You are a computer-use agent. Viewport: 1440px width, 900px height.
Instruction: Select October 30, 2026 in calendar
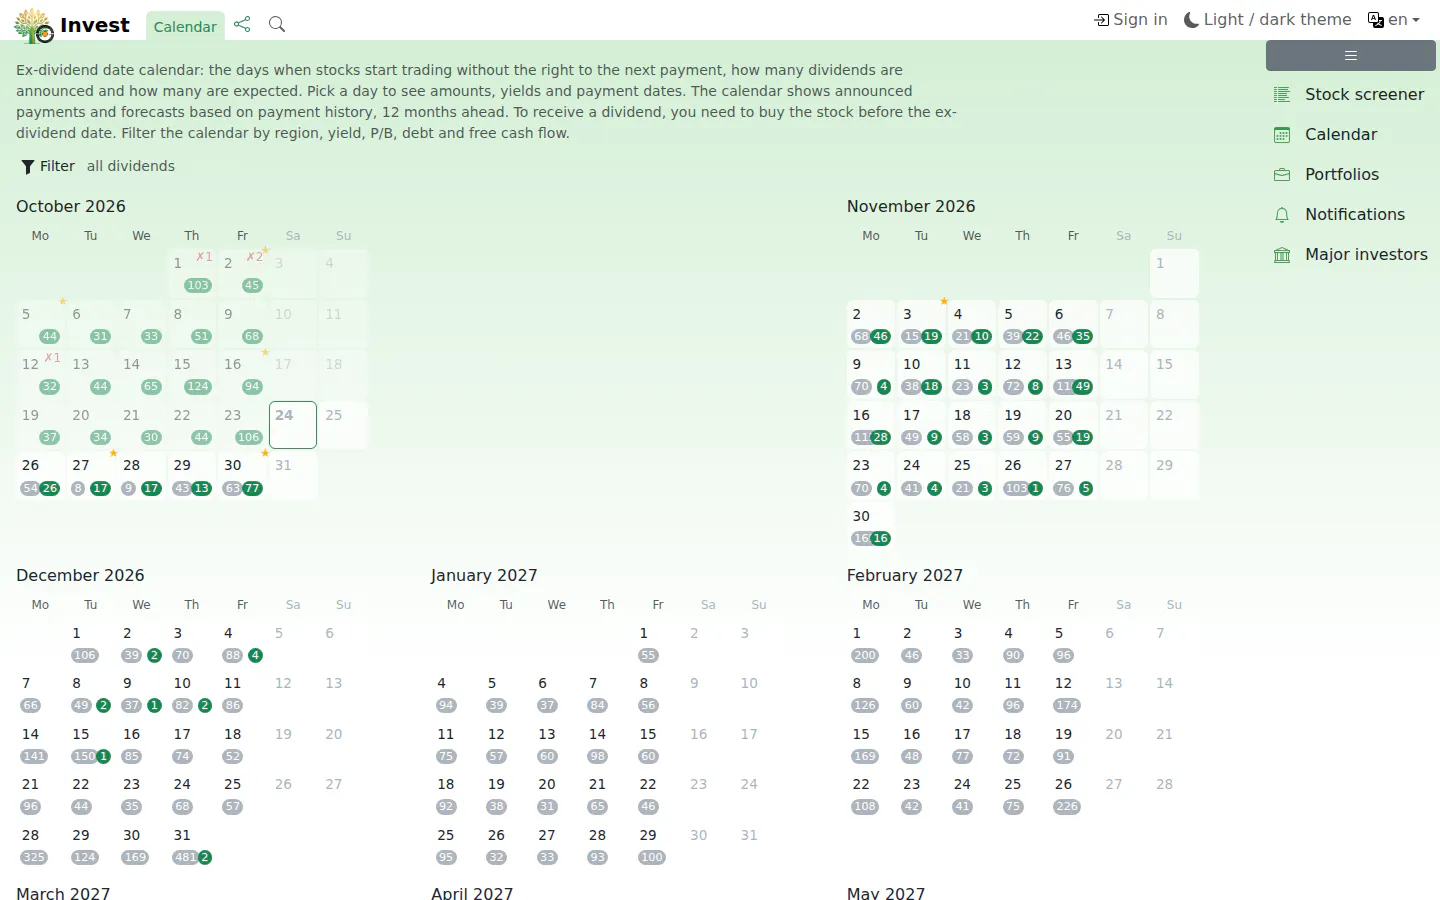[x=242, y=475]
